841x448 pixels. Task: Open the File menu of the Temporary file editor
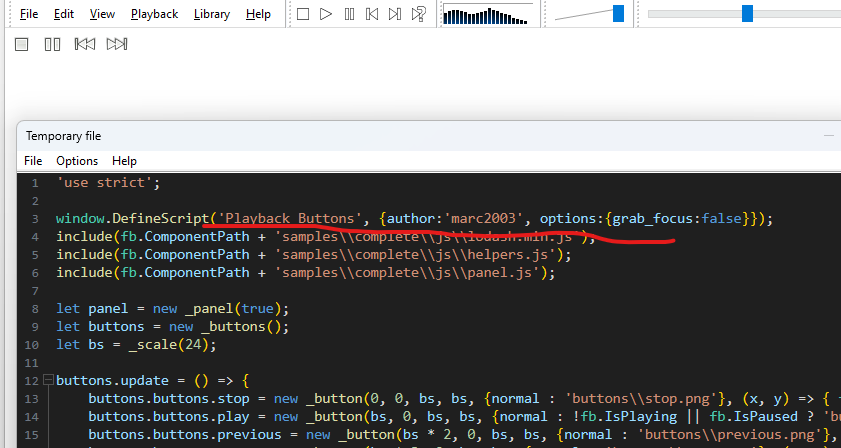[33, 160]
